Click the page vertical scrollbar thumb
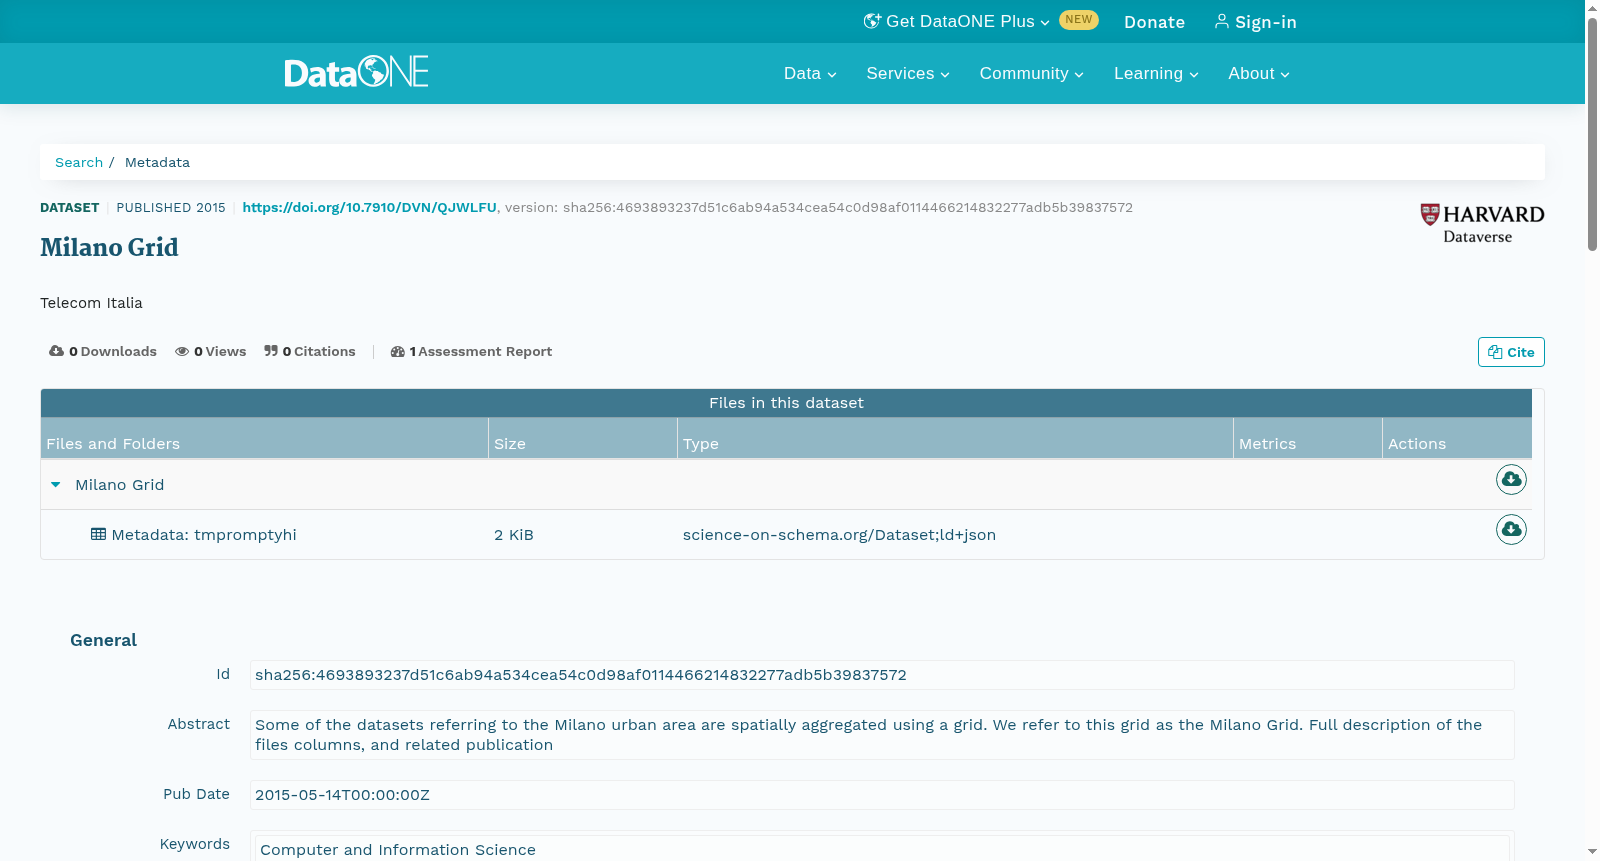This screenshot has height=861, width=1600. pos(1592,132)
